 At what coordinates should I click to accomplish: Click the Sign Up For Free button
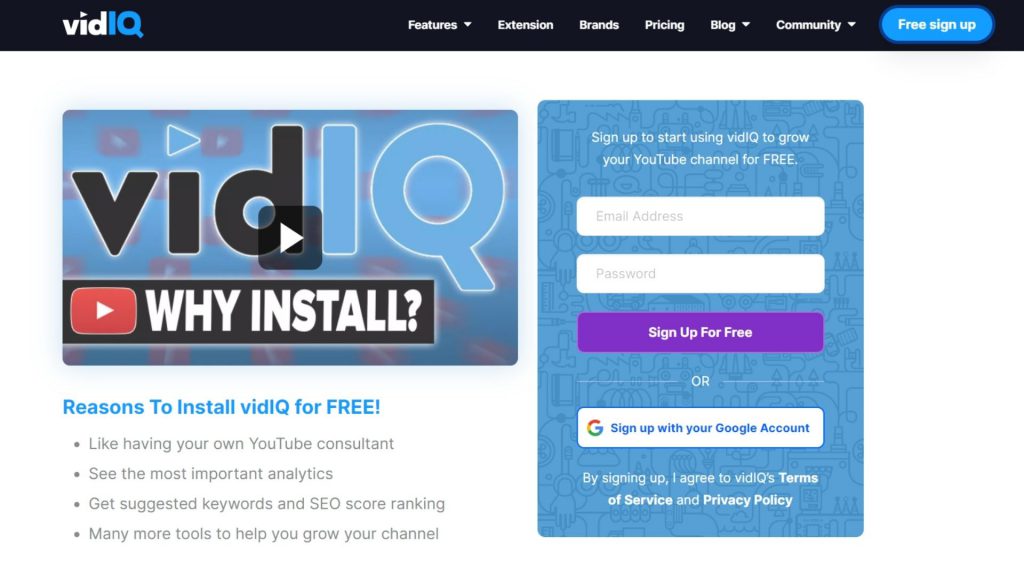[700, 332]
